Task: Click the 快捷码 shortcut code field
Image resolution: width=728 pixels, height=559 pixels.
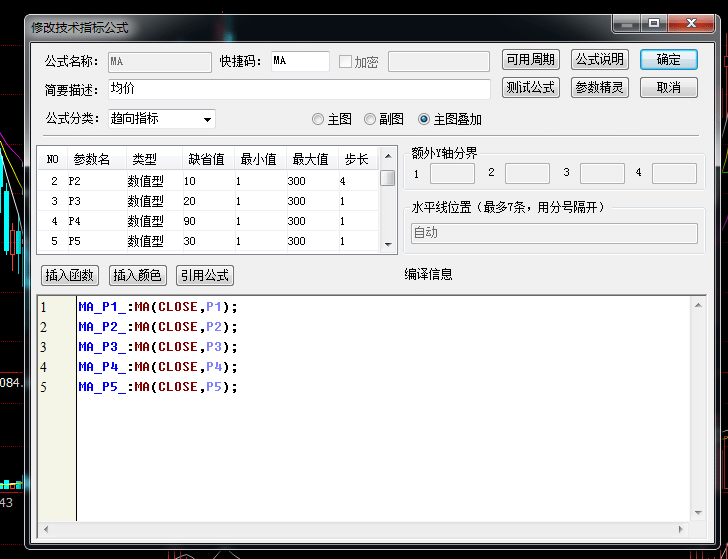Action: point(298,62)
